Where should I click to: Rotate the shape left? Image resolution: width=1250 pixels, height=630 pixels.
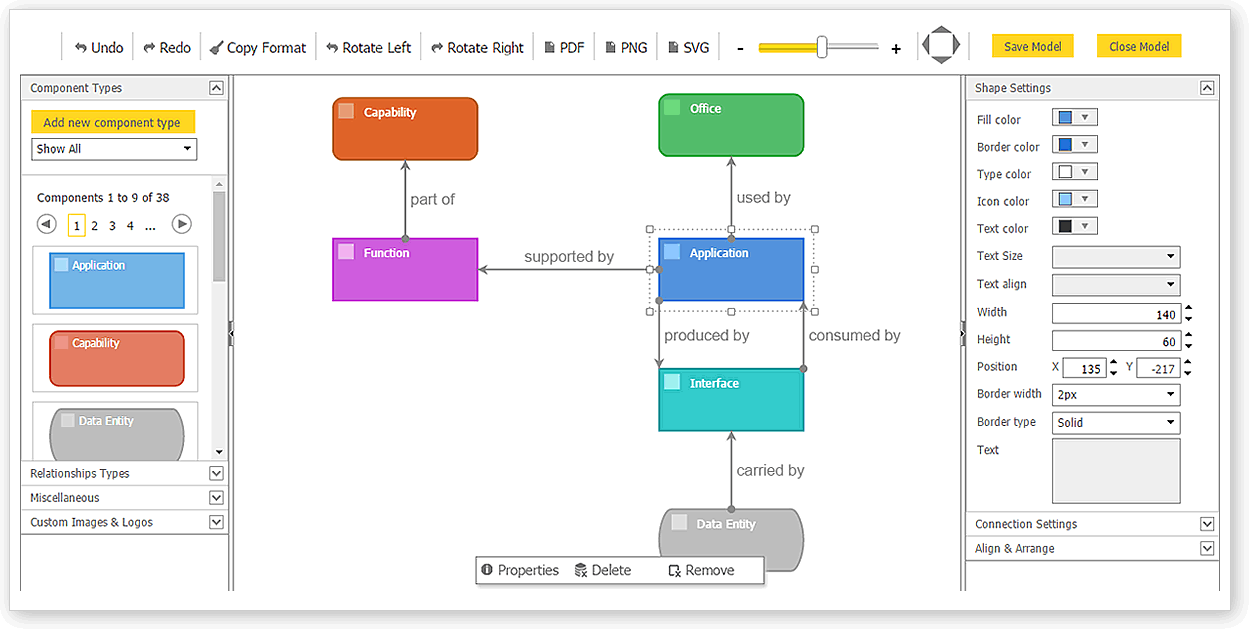[368, 47]
